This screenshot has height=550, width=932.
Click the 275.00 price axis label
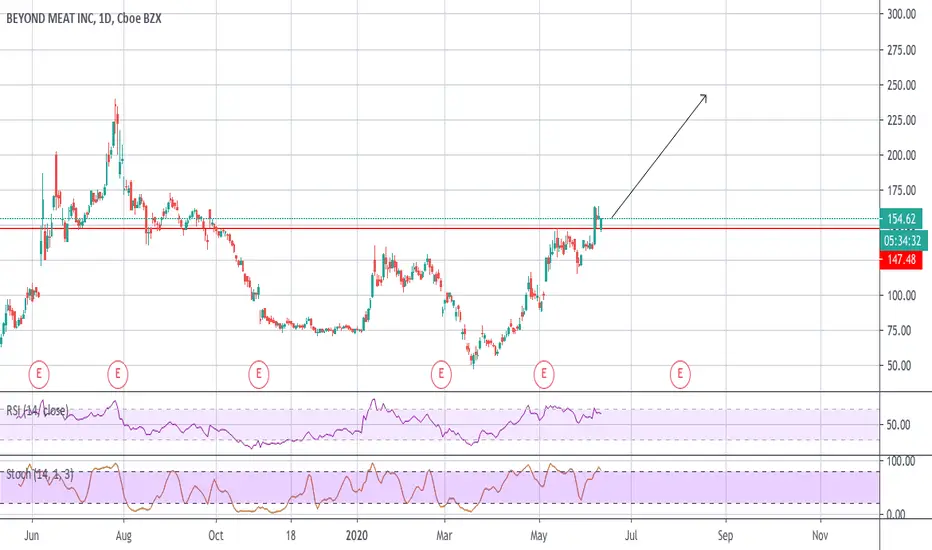tap(901, 50)
